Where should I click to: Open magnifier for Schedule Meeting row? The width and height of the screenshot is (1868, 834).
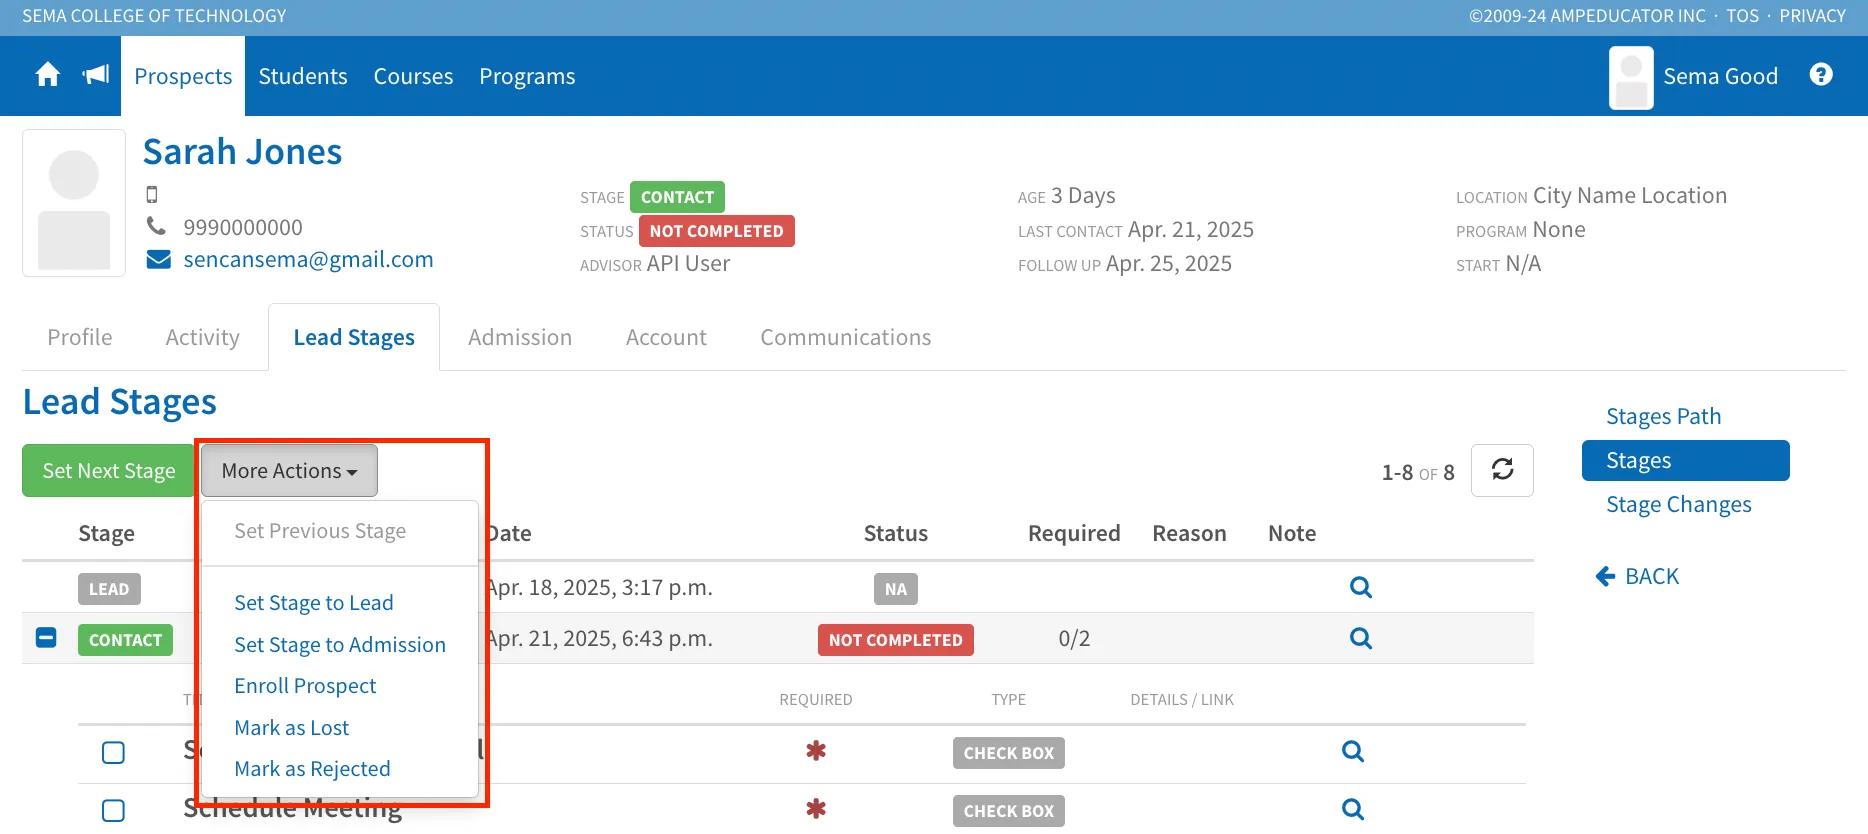pyautogui.click(x=1352, y=809)
